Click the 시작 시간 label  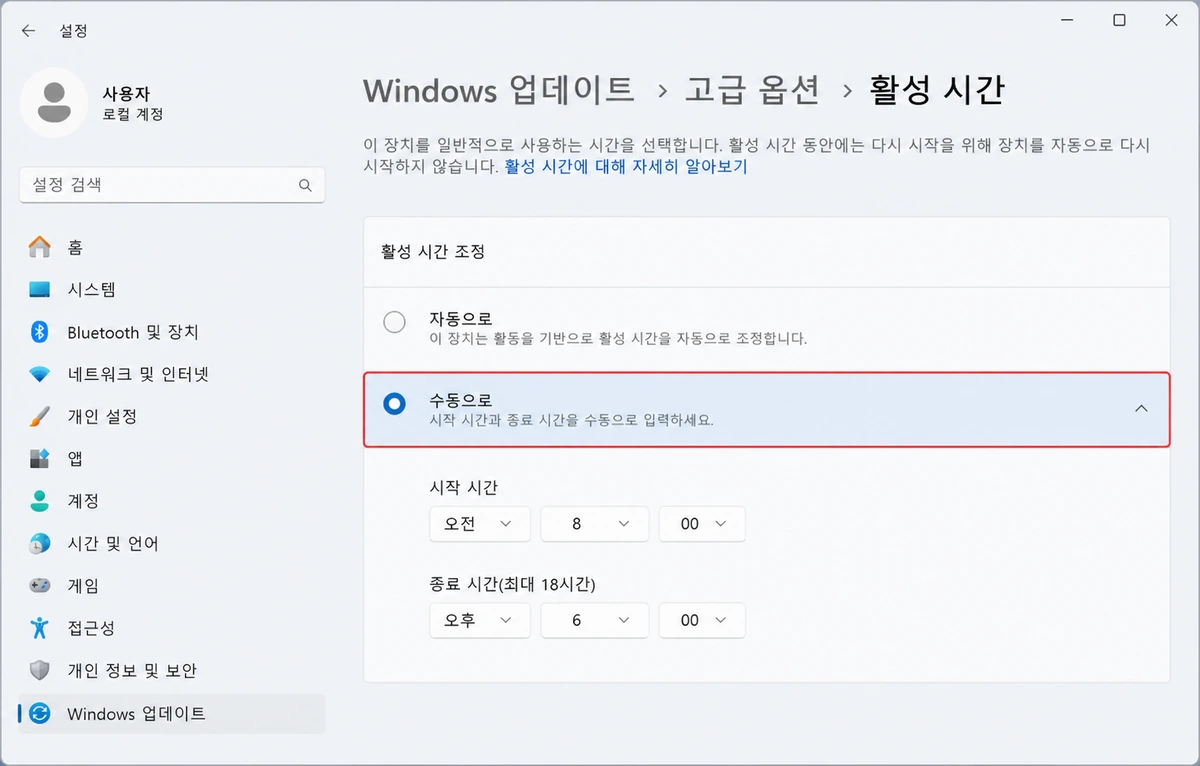463,487
